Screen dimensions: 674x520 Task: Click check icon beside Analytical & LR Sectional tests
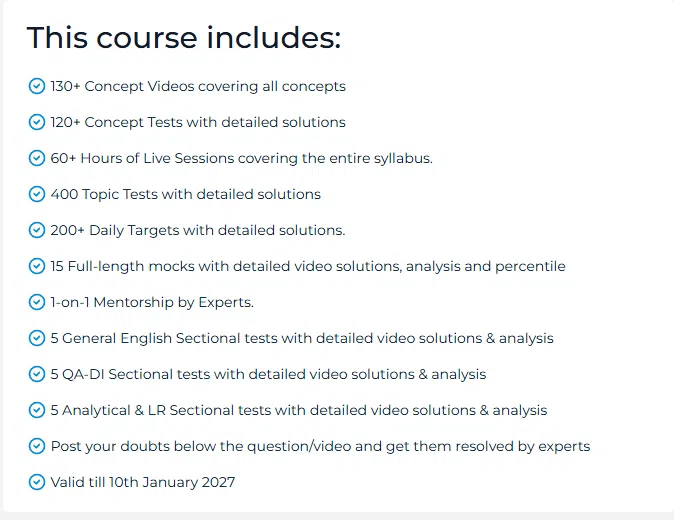pos(37,410)
